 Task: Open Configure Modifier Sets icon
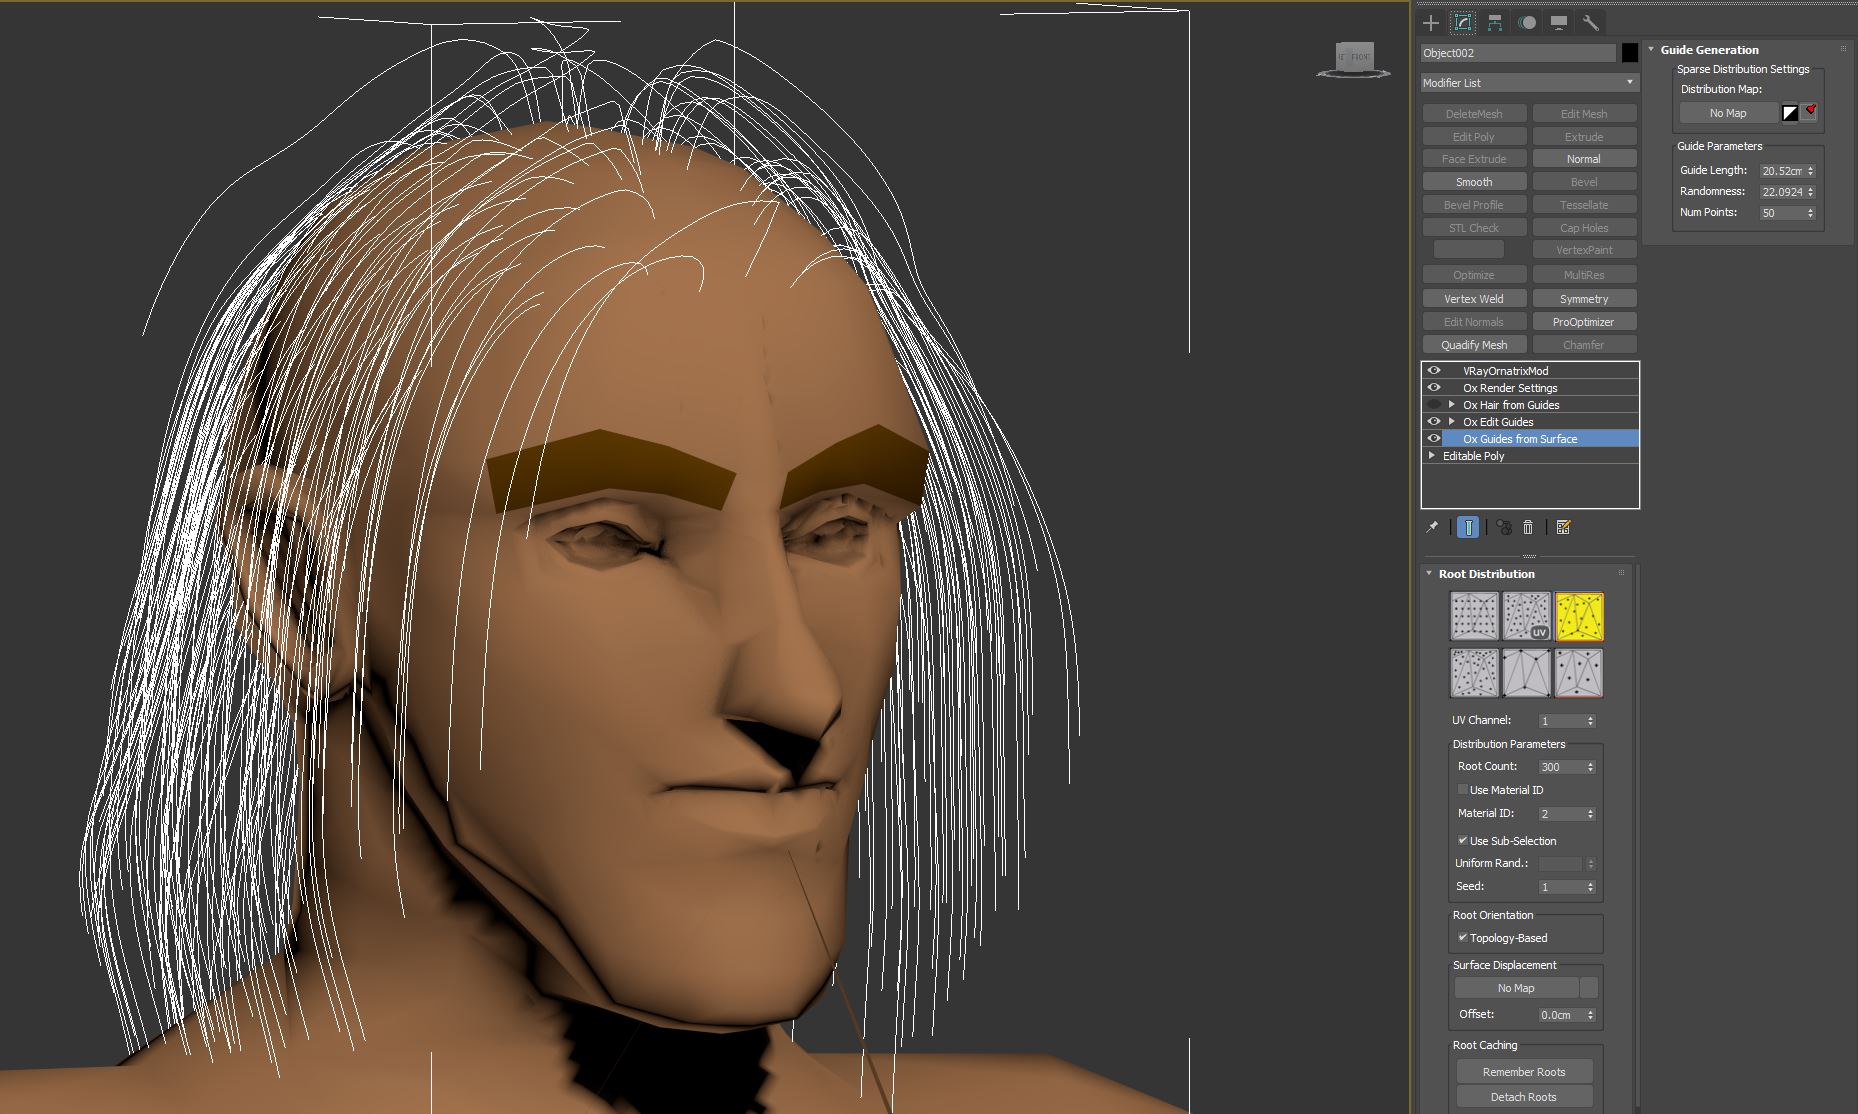[1564, 527]
